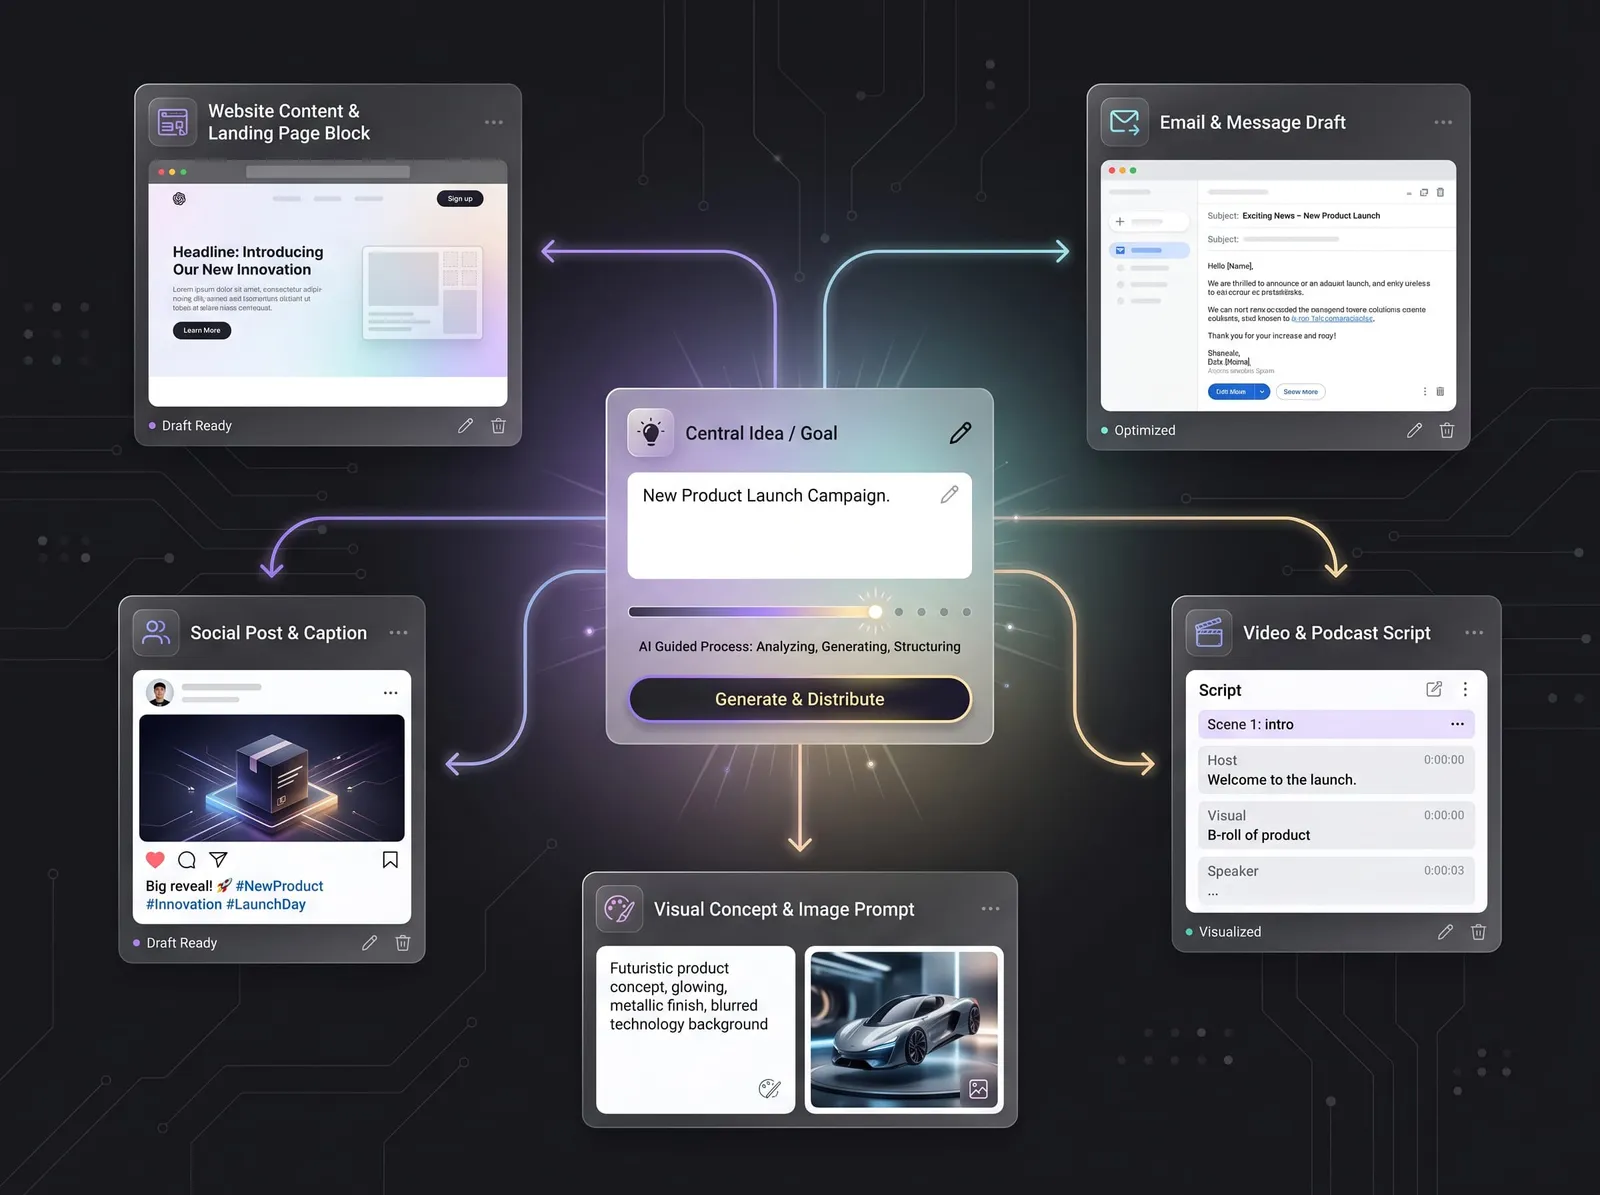Click the palette edit icon in prompt box
Screen dimensions: 1600x1195
click(769, 1089)
